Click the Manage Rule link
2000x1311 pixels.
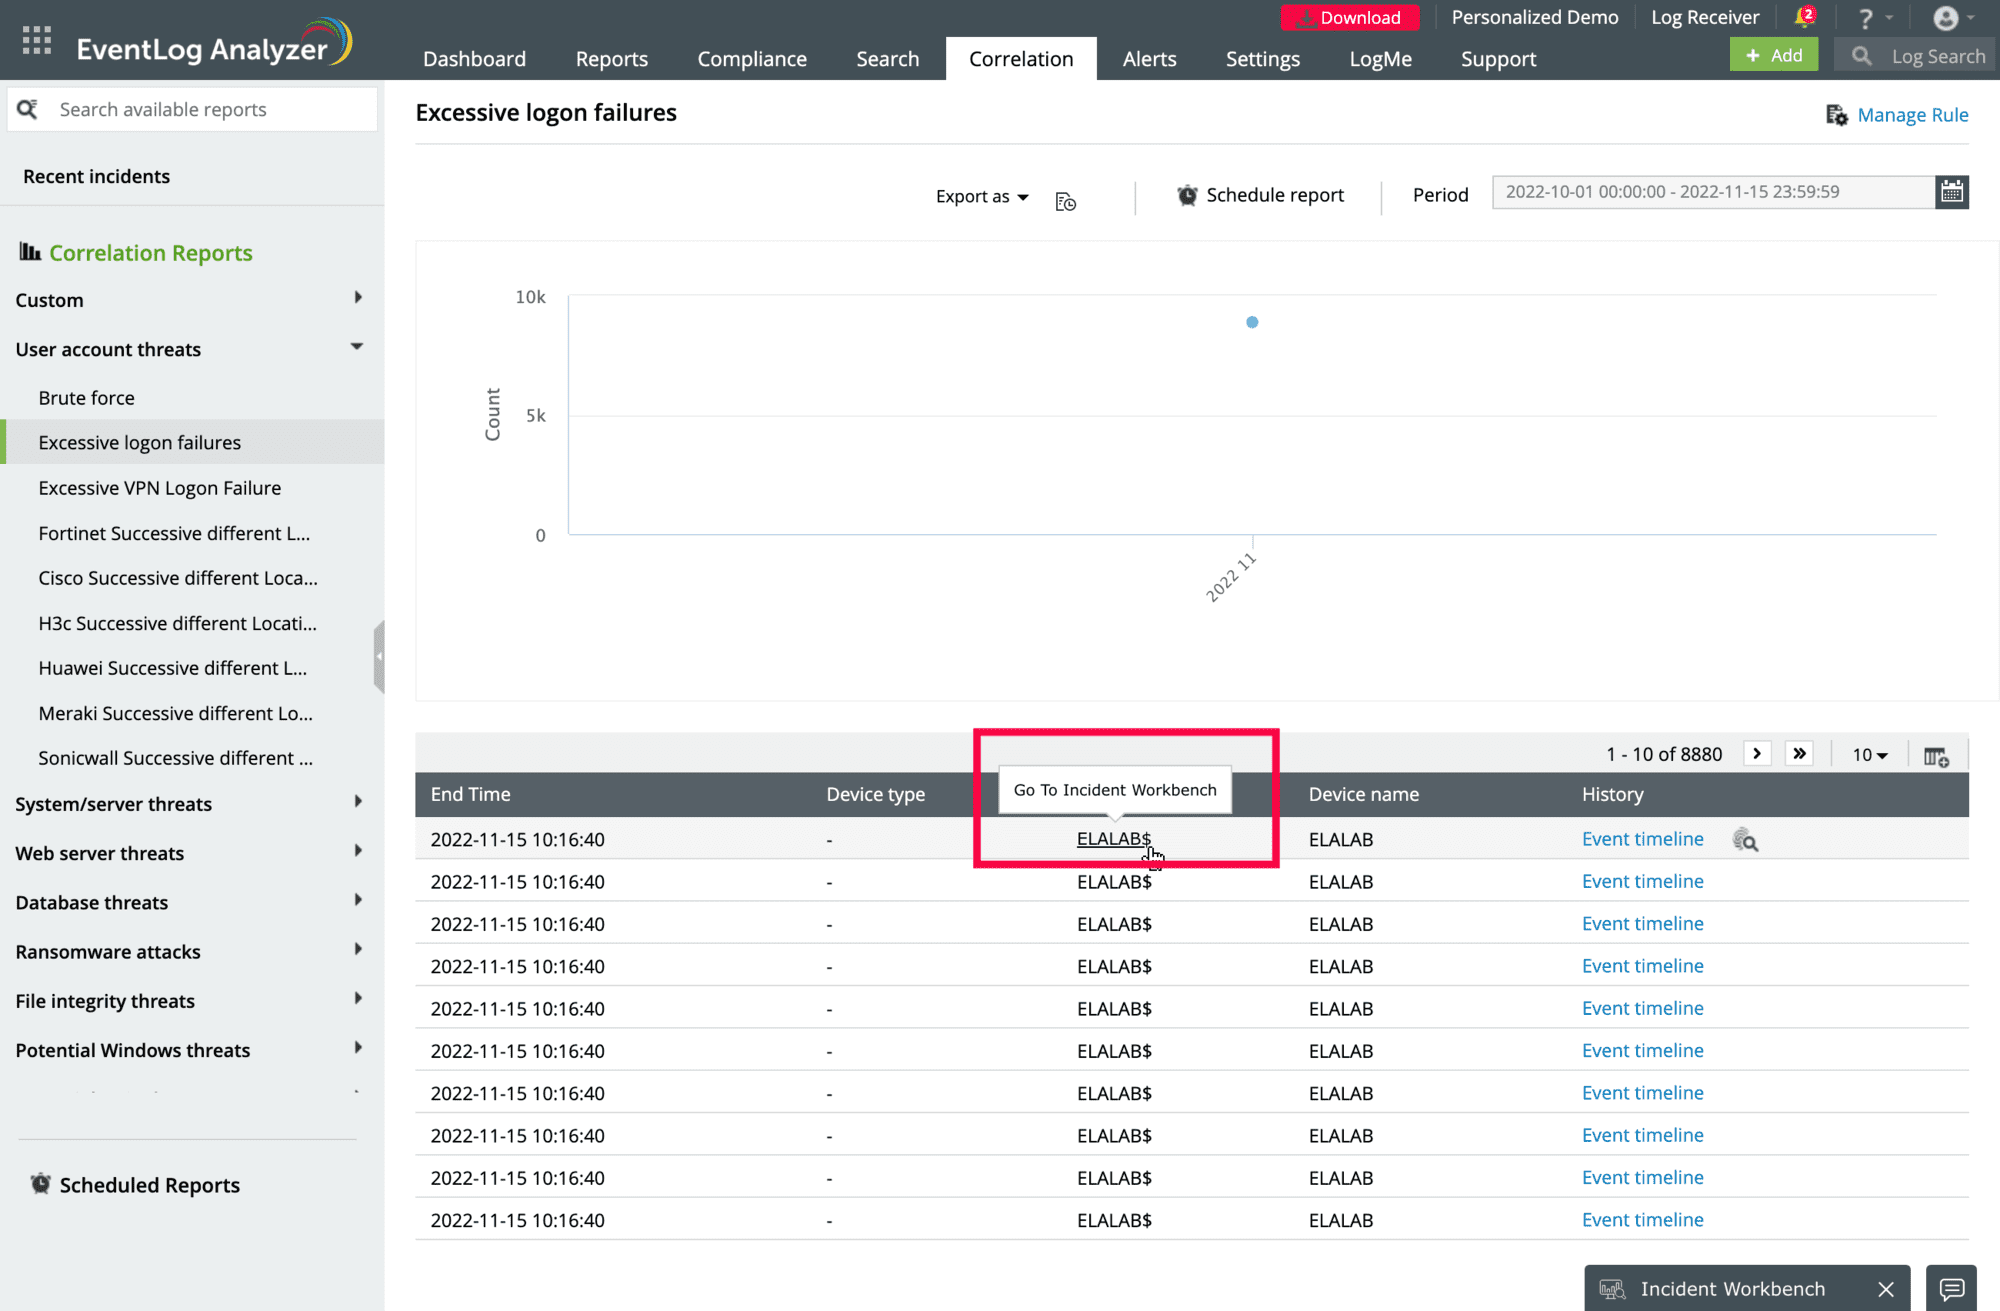(1911, 115)
